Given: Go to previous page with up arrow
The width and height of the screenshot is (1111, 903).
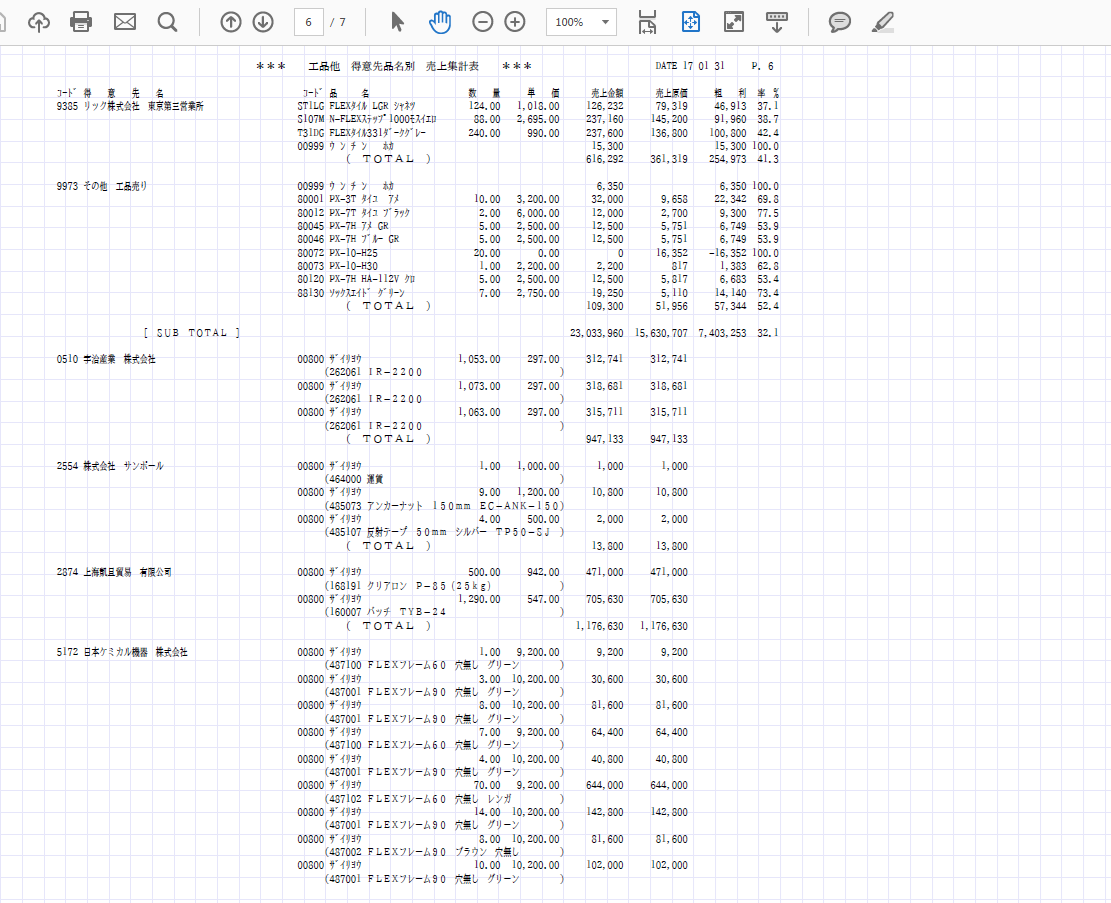Looking at the screenshot, I should [231, 22].
